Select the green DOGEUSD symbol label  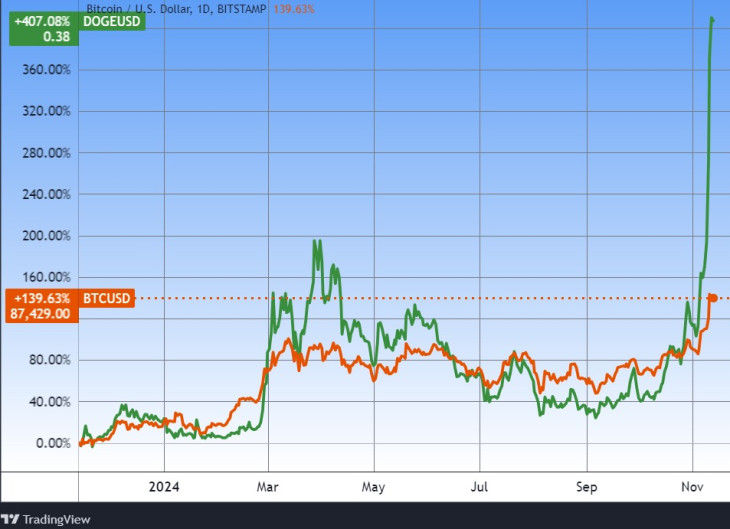(x=112, y=21)
